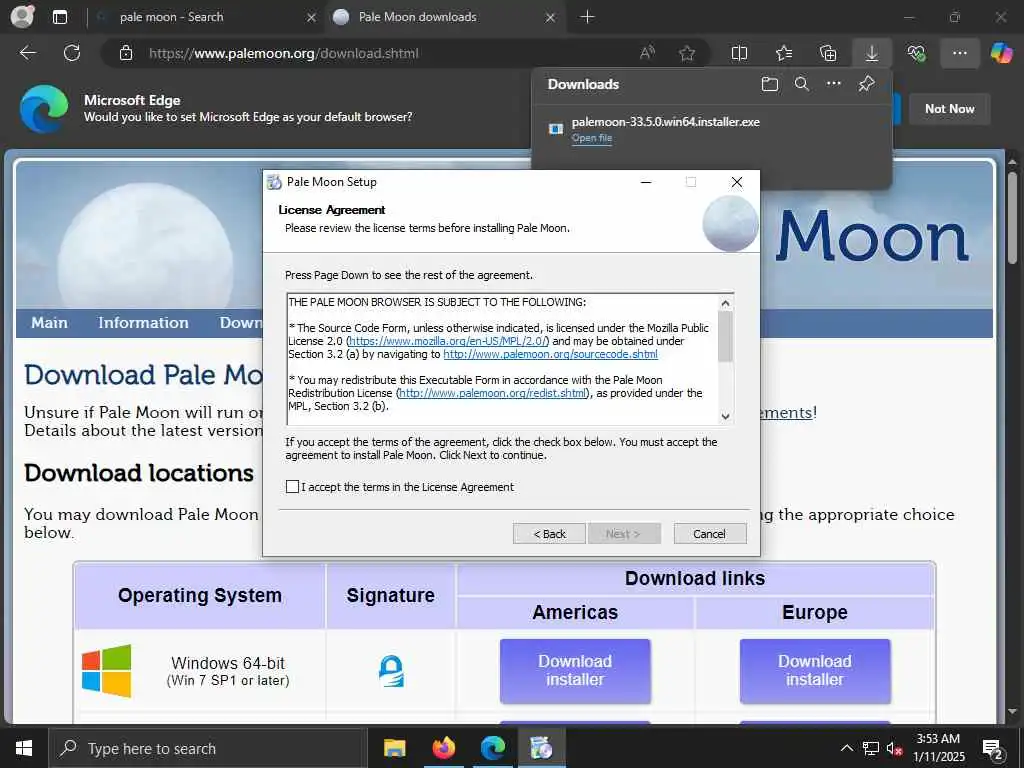Open the downloads folder icon in Downloads panel
The width and height of the screenshot is (1024, 768).
coord(770,84)
